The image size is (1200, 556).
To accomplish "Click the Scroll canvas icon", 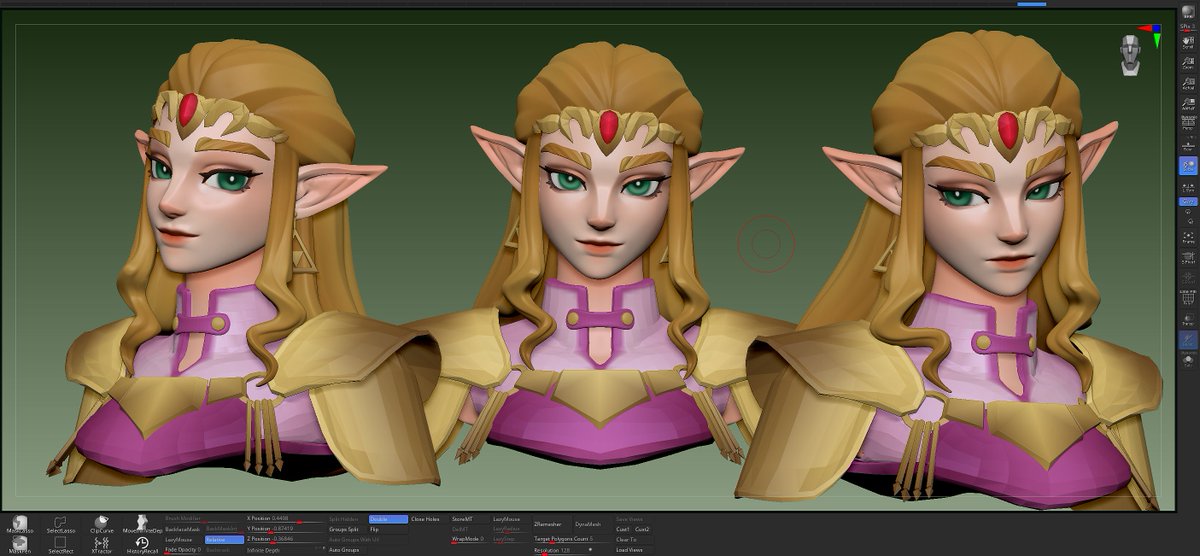I will click(x=1188, y=43).
